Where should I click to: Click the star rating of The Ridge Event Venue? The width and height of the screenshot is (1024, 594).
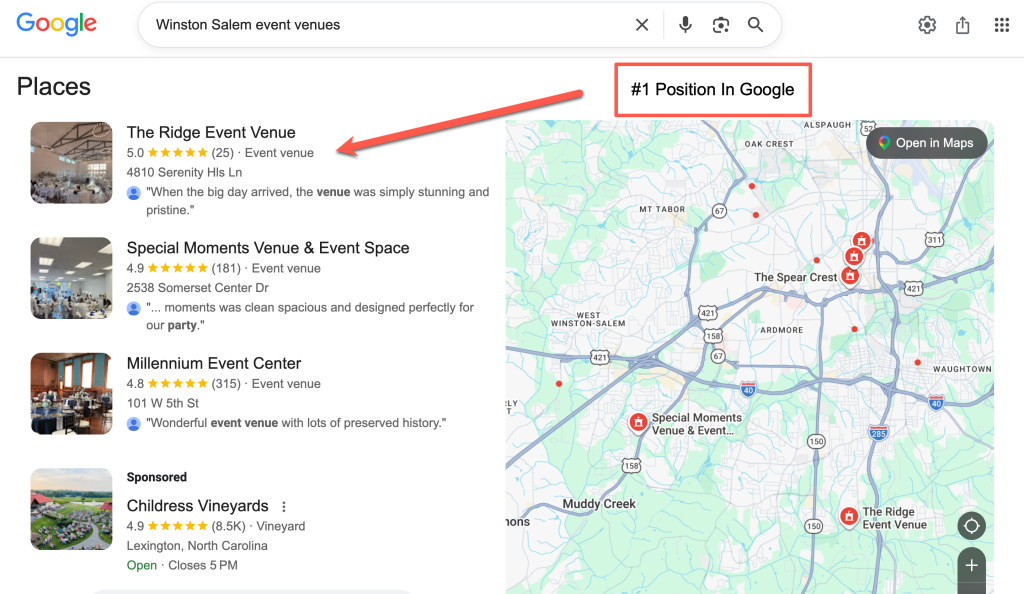pos(178,153)
